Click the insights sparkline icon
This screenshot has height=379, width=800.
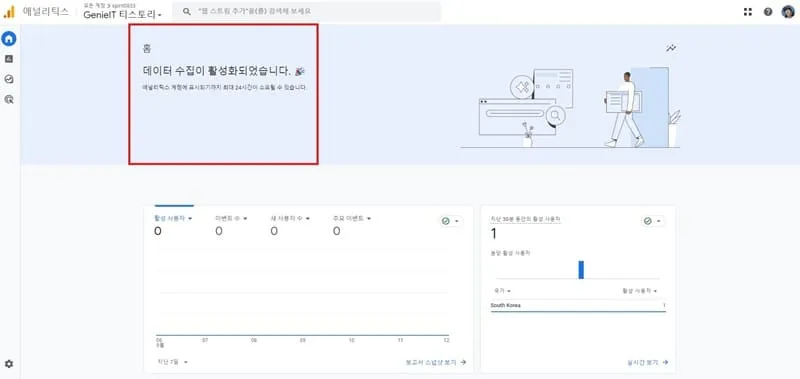[671, 48]
